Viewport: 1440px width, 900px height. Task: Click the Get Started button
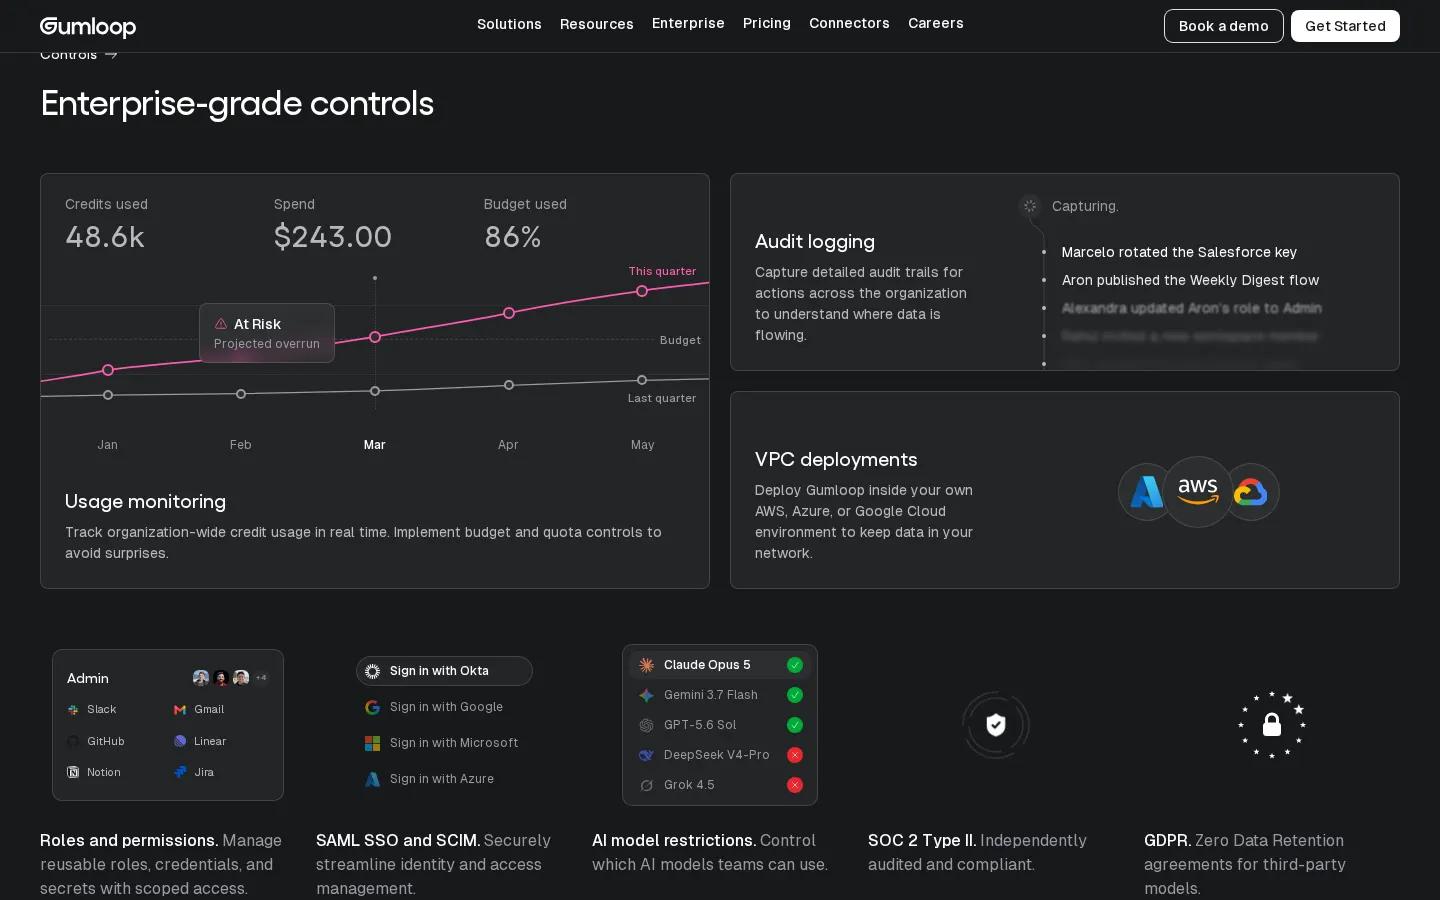pos(1345,26)
